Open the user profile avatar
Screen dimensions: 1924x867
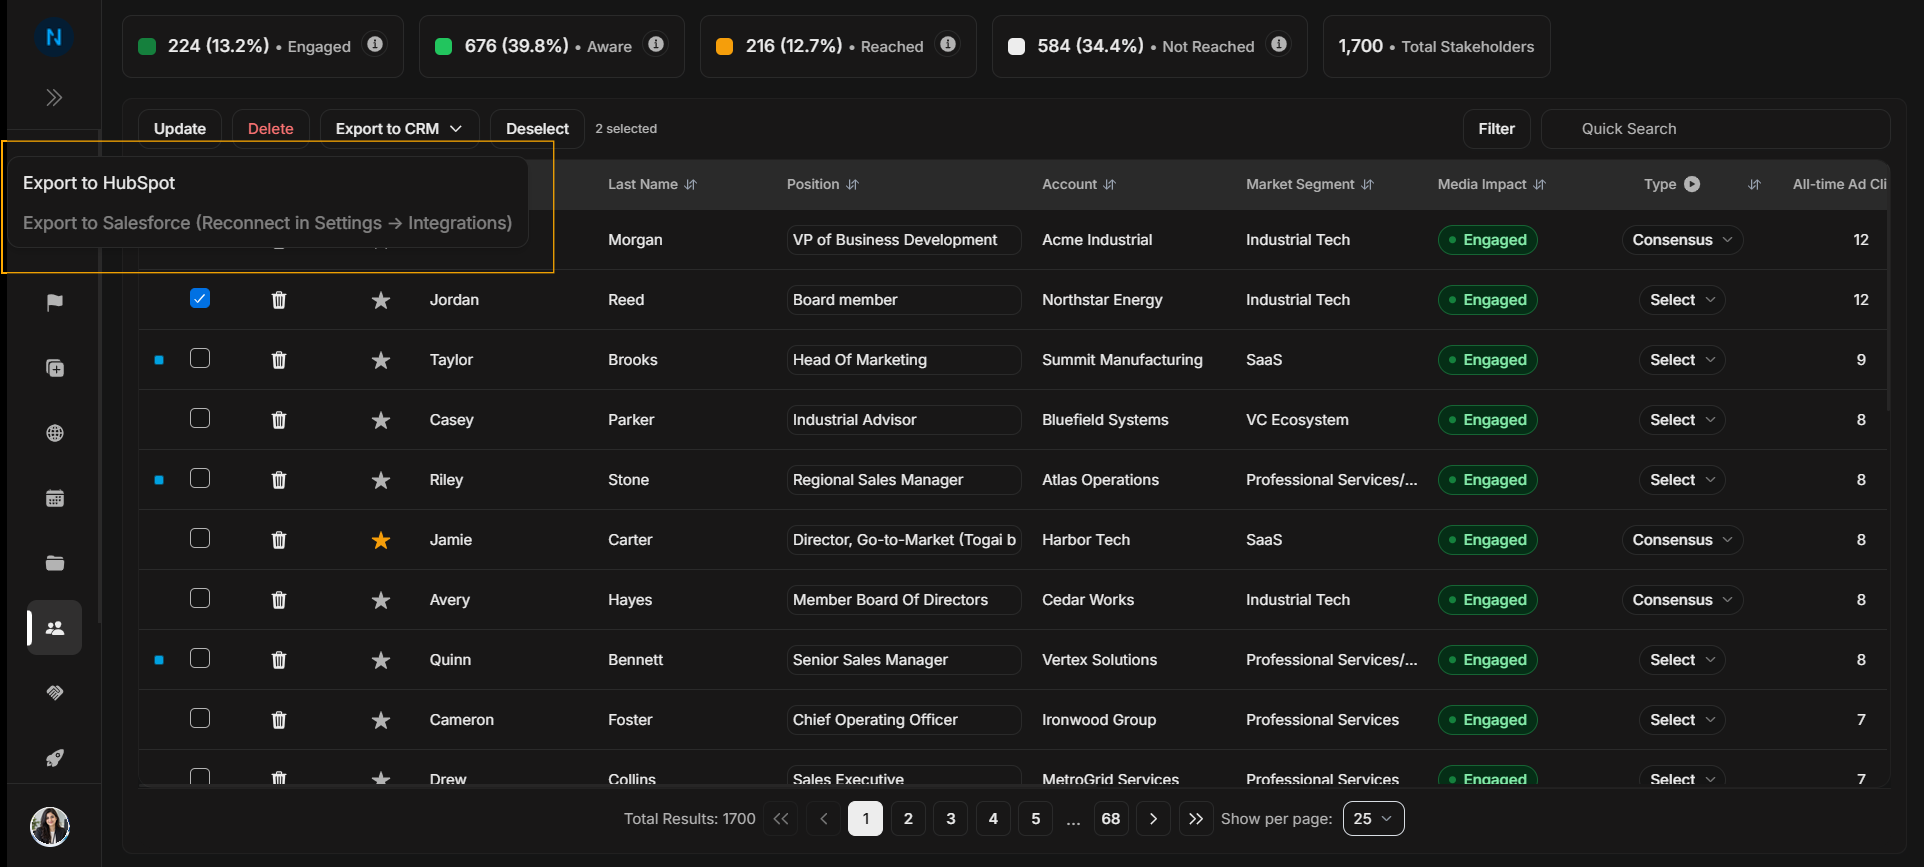50,826
